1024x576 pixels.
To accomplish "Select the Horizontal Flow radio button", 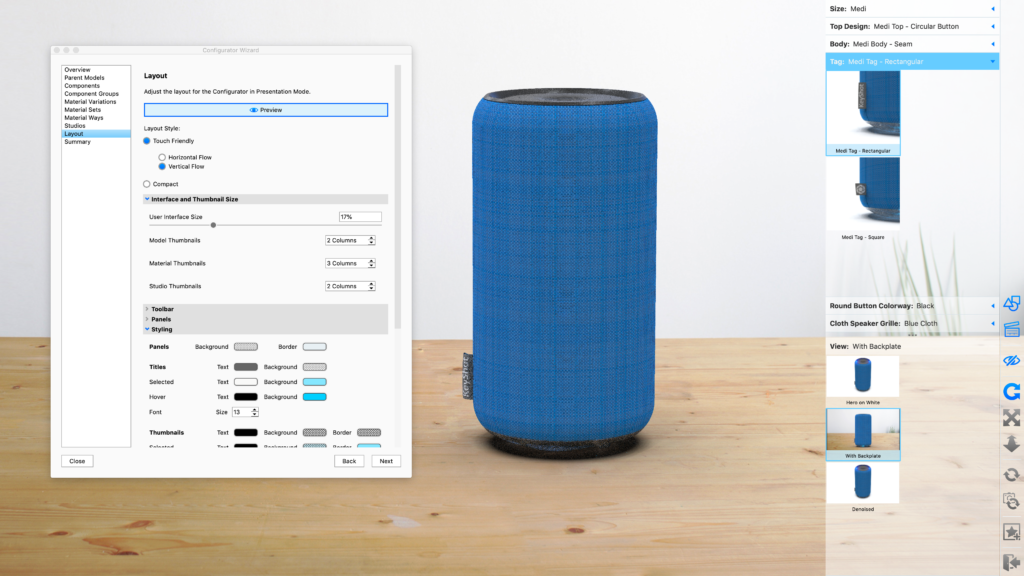I will (x=162, y=157).
